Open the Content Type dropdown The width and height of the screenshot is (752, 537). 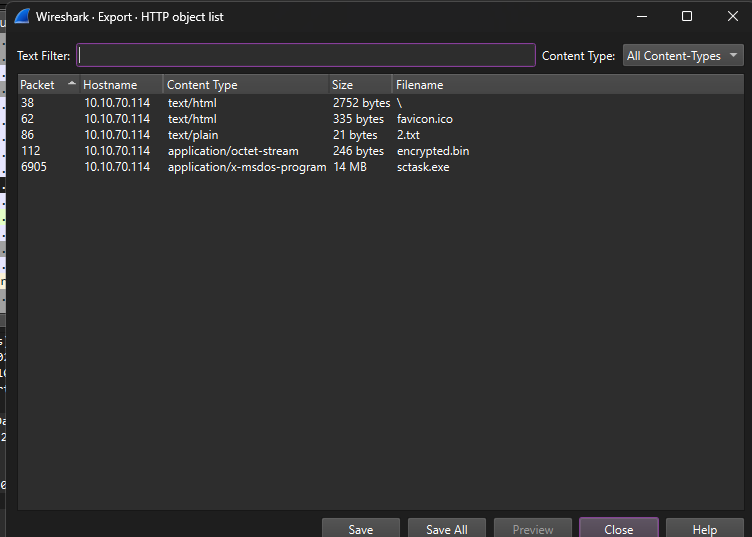point(683,56)
